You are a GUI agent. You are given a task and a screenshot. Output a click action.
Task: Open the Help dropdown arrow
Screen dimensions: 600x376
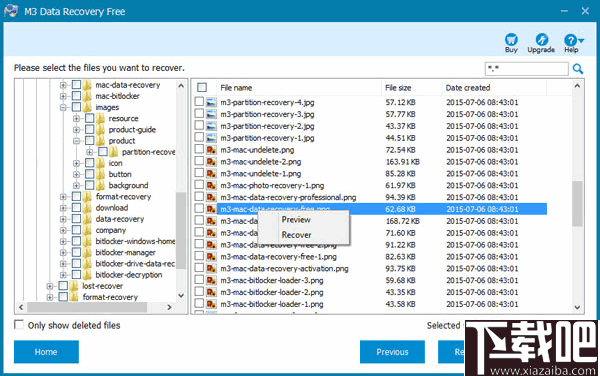581,41
